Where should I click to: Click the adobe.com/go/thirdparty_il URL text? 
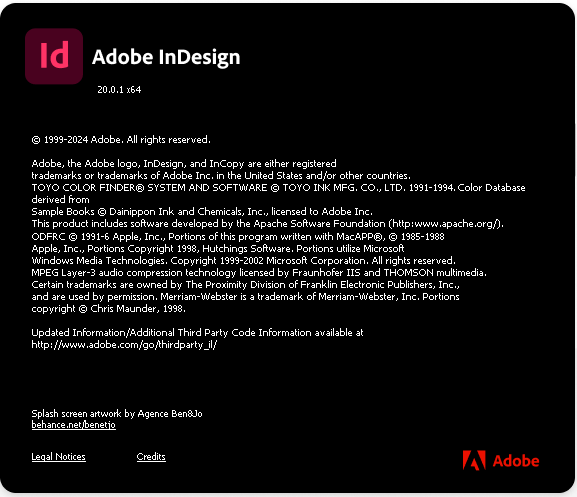124,345
